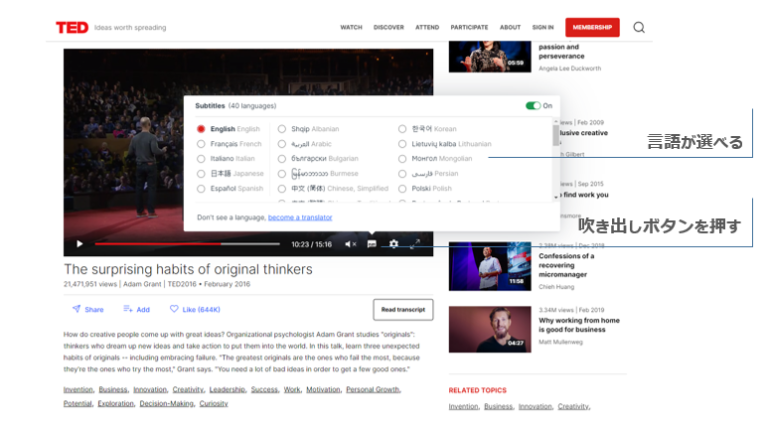Click SIGN IN in the header

click(543, 27)
